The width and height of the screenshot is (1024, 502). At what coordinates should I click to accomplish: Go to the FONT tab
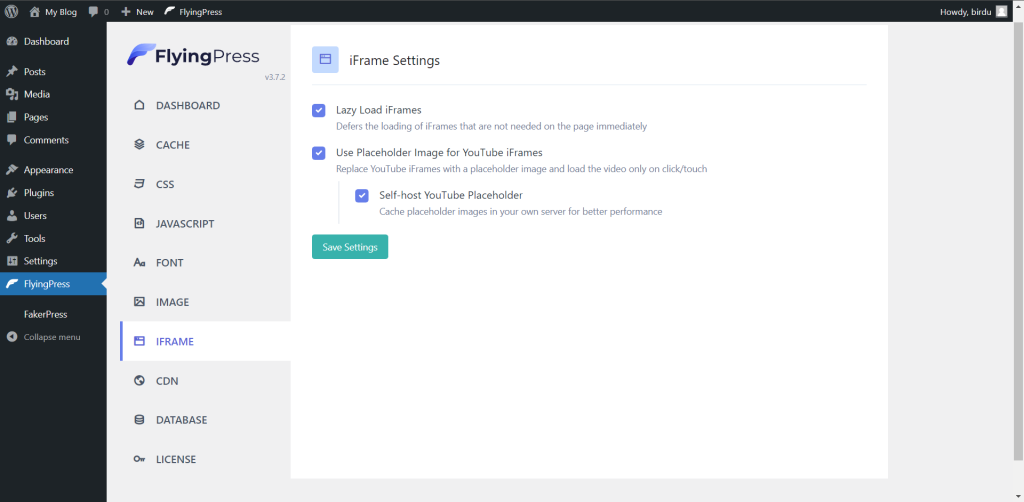pyautogui.click(x=205, y=263)
